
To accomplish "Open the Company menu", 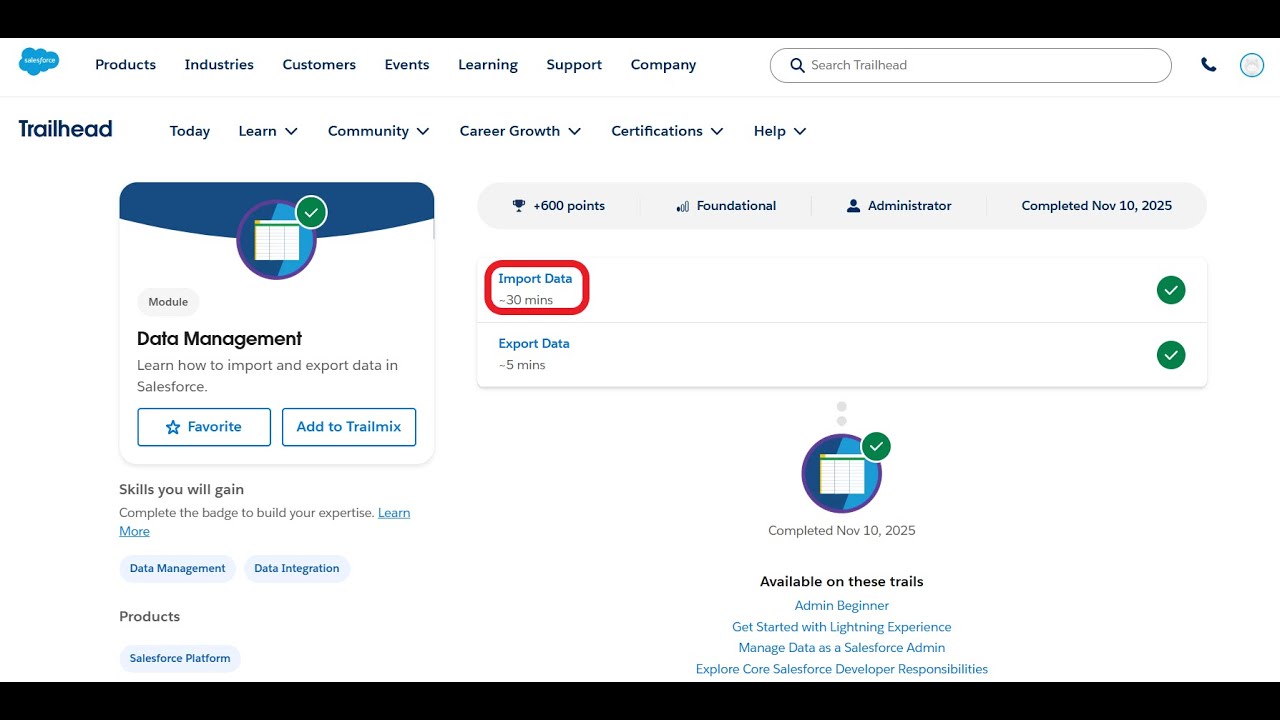I will tap(663, 65).
